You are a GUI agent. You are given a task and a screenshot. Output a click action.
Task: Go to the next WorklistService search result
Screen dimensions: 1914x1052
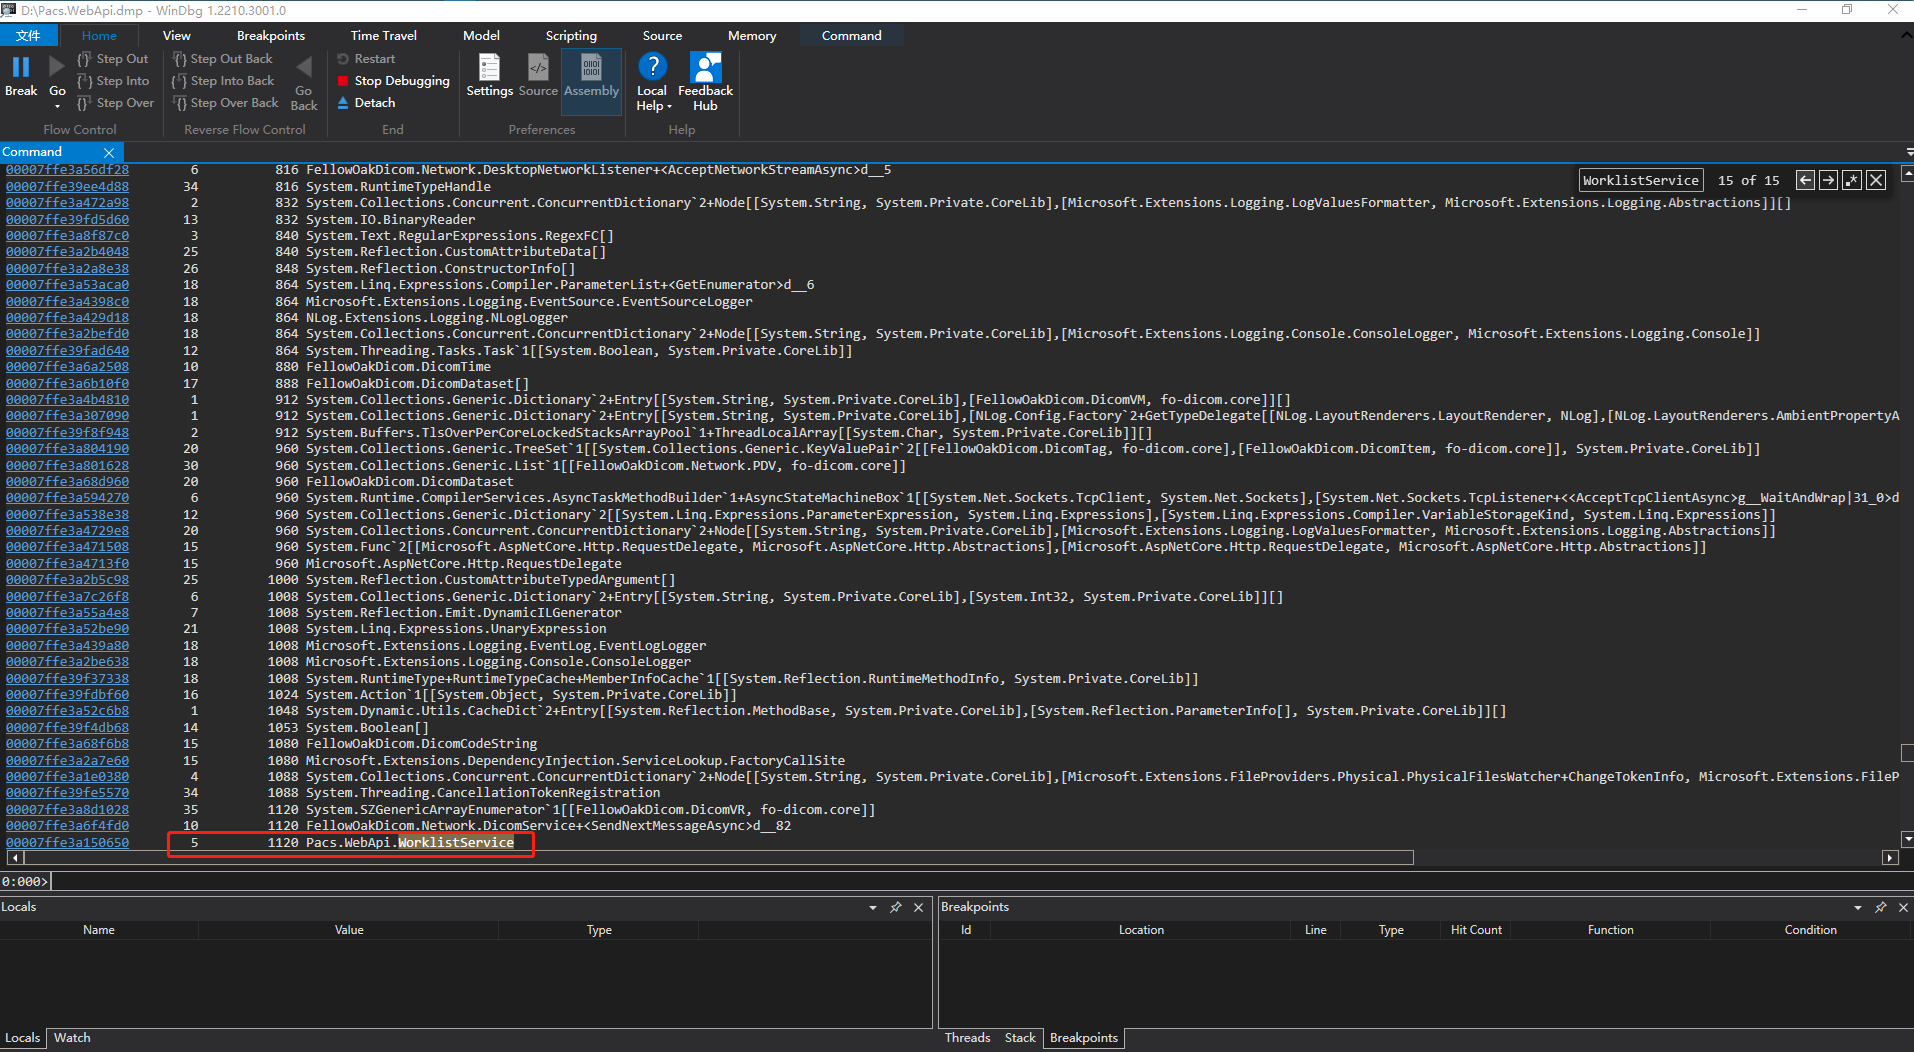[x=1827, y=179]
